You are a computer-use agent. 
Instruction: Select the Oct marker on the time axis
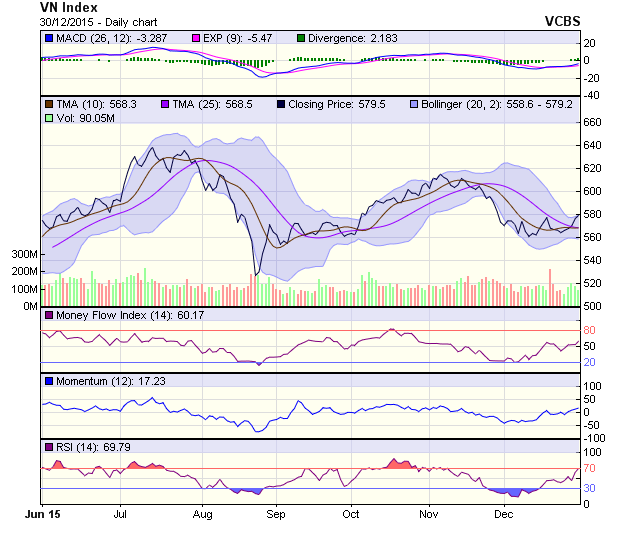[x=350, y=514]
